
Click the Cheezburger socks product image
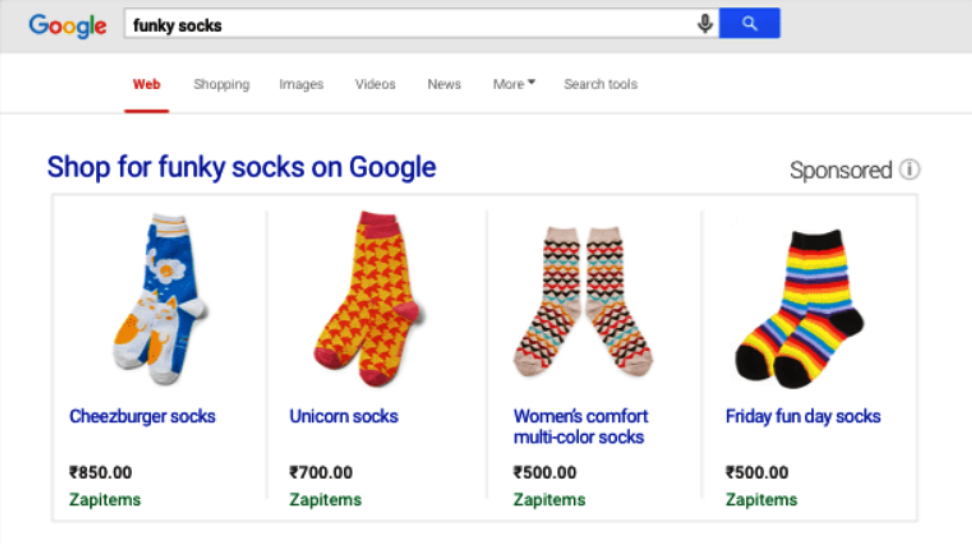(x=158, y=298)
